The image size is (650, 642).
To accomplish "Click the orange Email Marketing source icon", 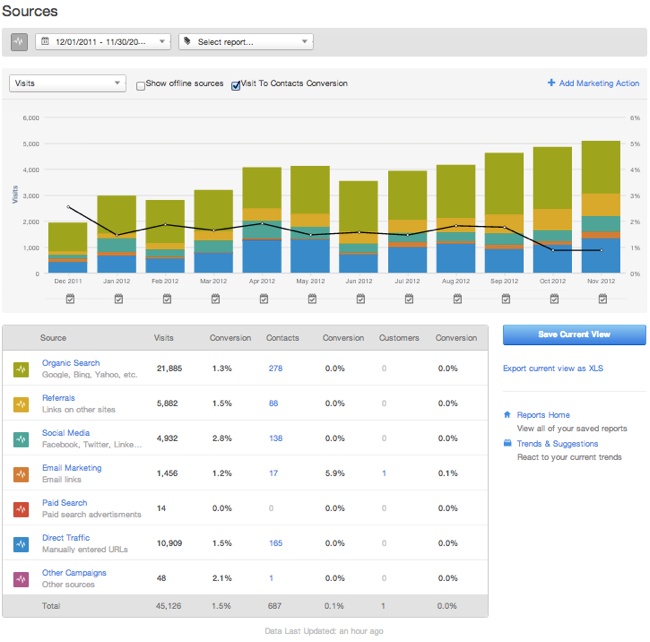I will [21, 474].
